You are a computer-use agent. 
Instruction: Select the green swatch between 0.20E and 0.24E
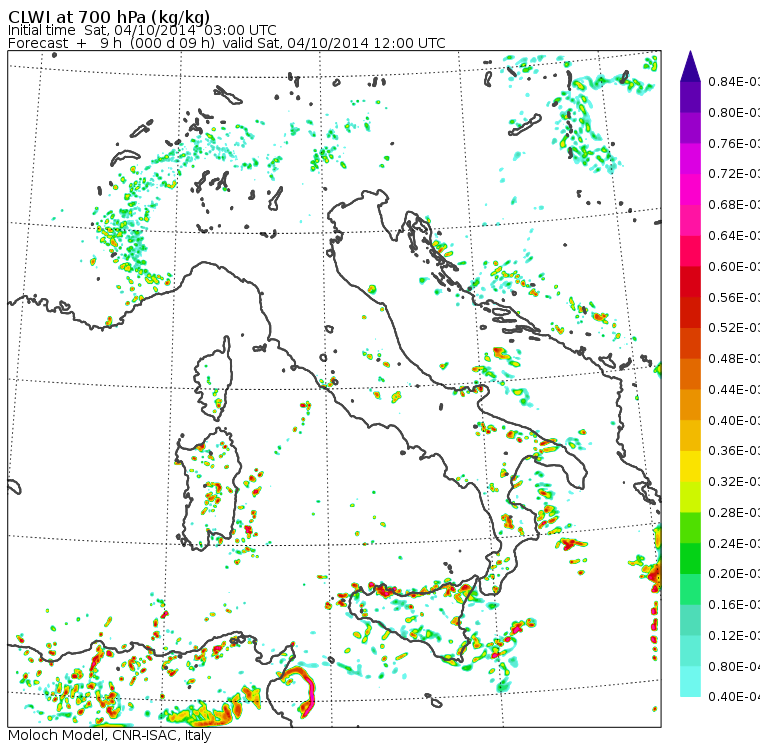(x=690, y=558)
